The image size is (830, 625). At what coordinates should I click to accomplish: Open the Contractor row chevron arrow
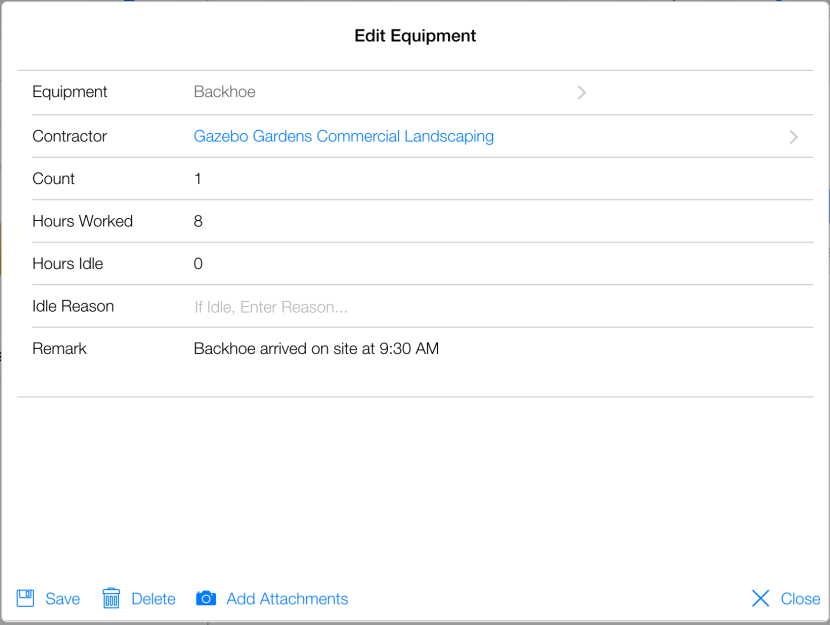click(793, 137)
